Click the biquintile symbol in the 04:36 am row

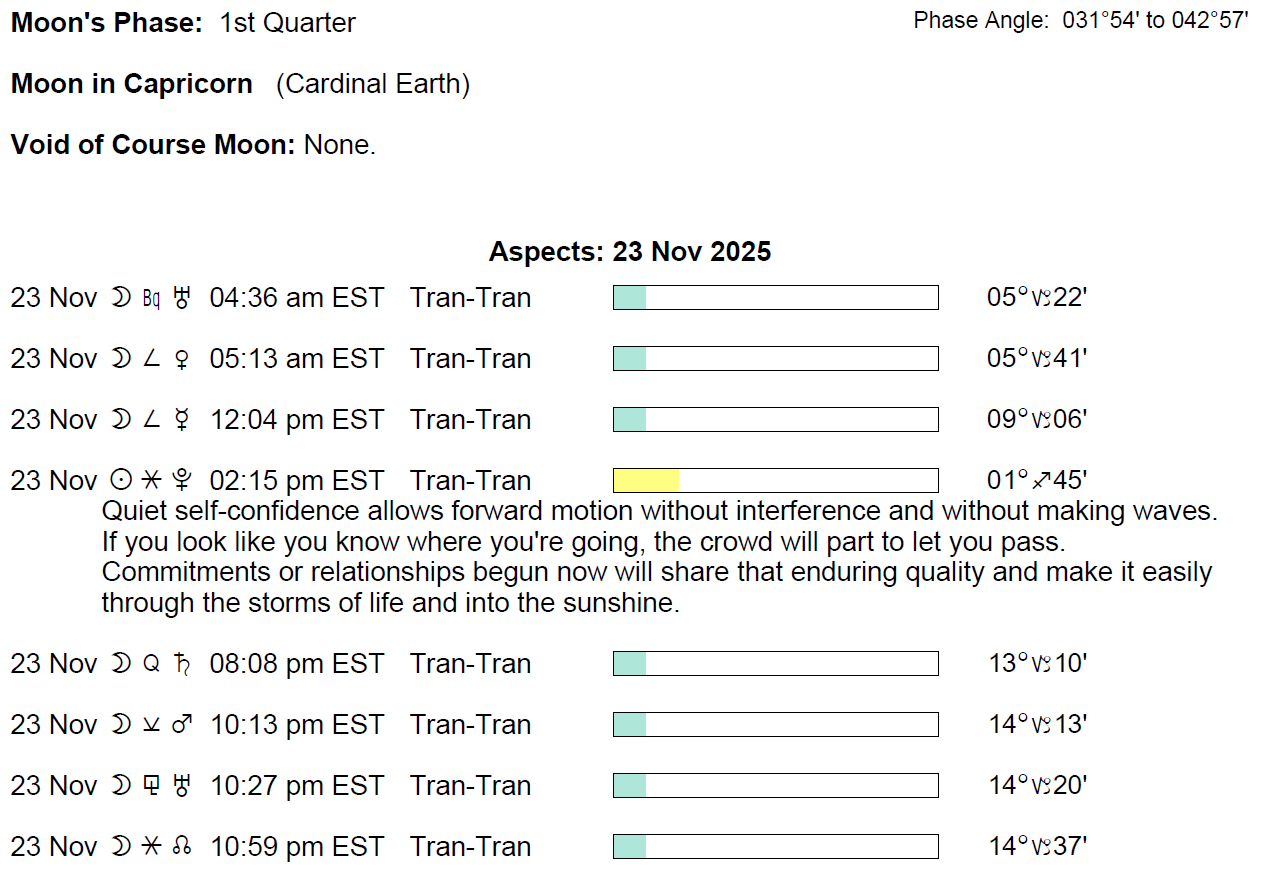151,298
